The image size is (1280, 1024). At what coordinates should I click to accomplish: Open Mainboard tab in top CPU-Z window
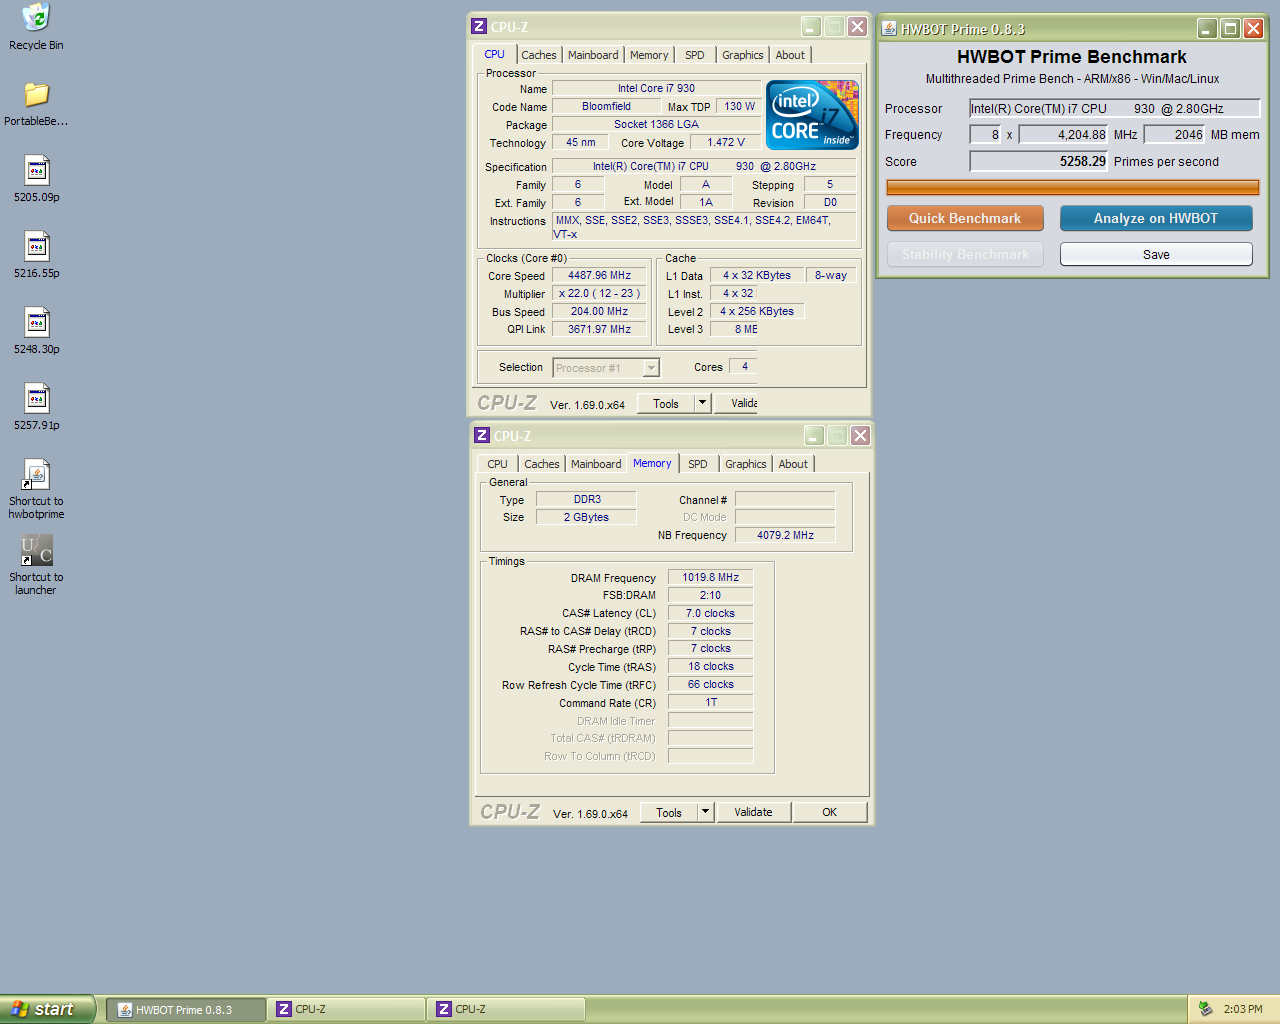tap(593, 55)
